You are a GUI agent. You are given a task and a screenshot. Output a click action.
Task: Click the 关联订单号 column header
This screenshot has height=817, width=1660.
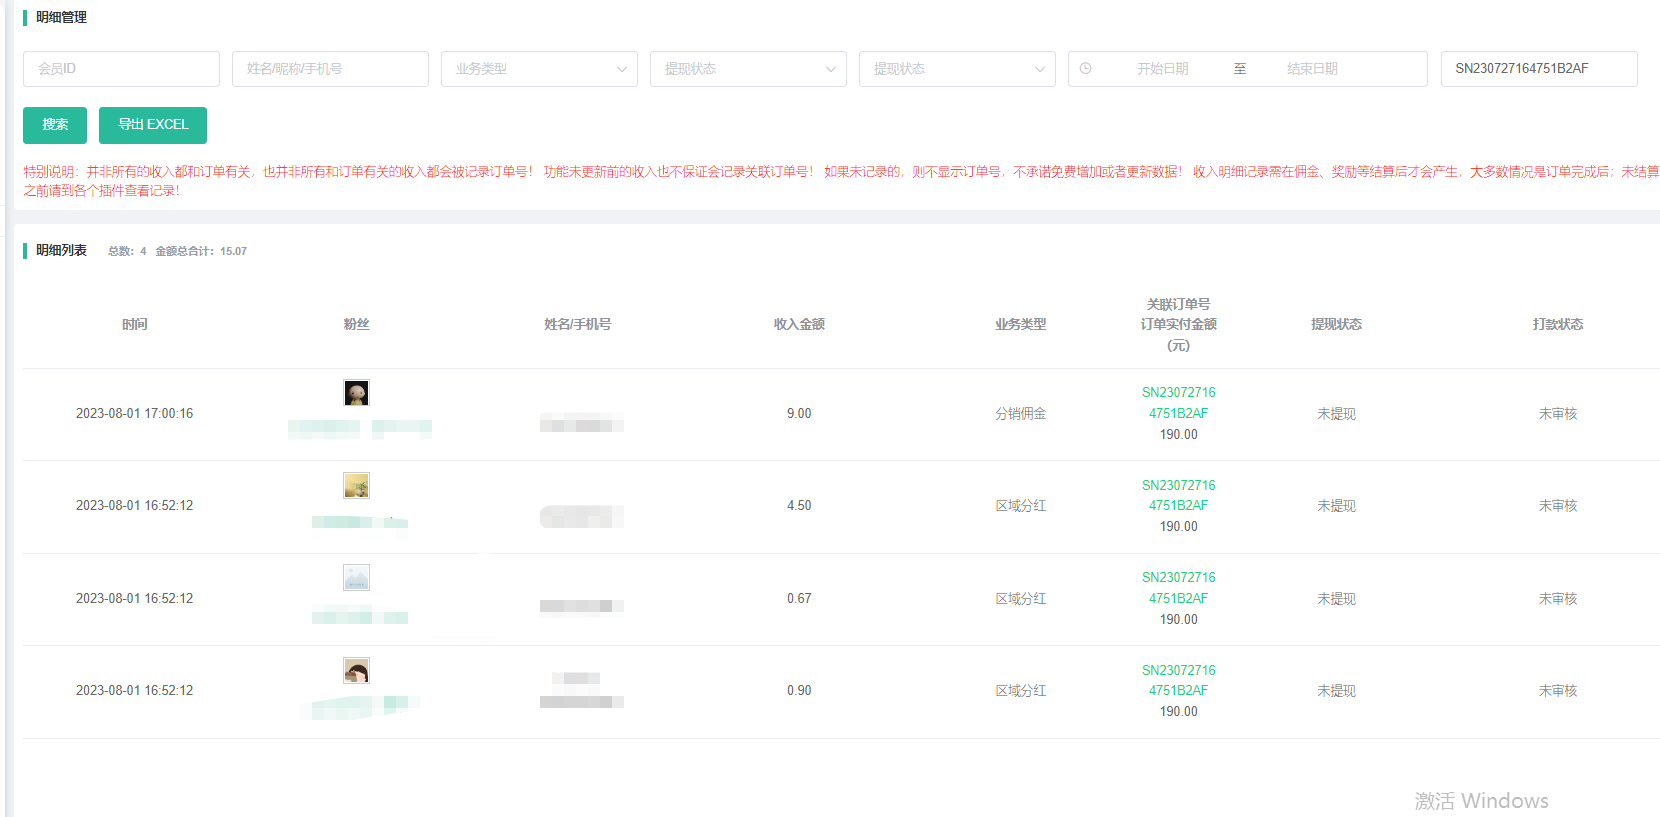click(x=1178, y=304)
